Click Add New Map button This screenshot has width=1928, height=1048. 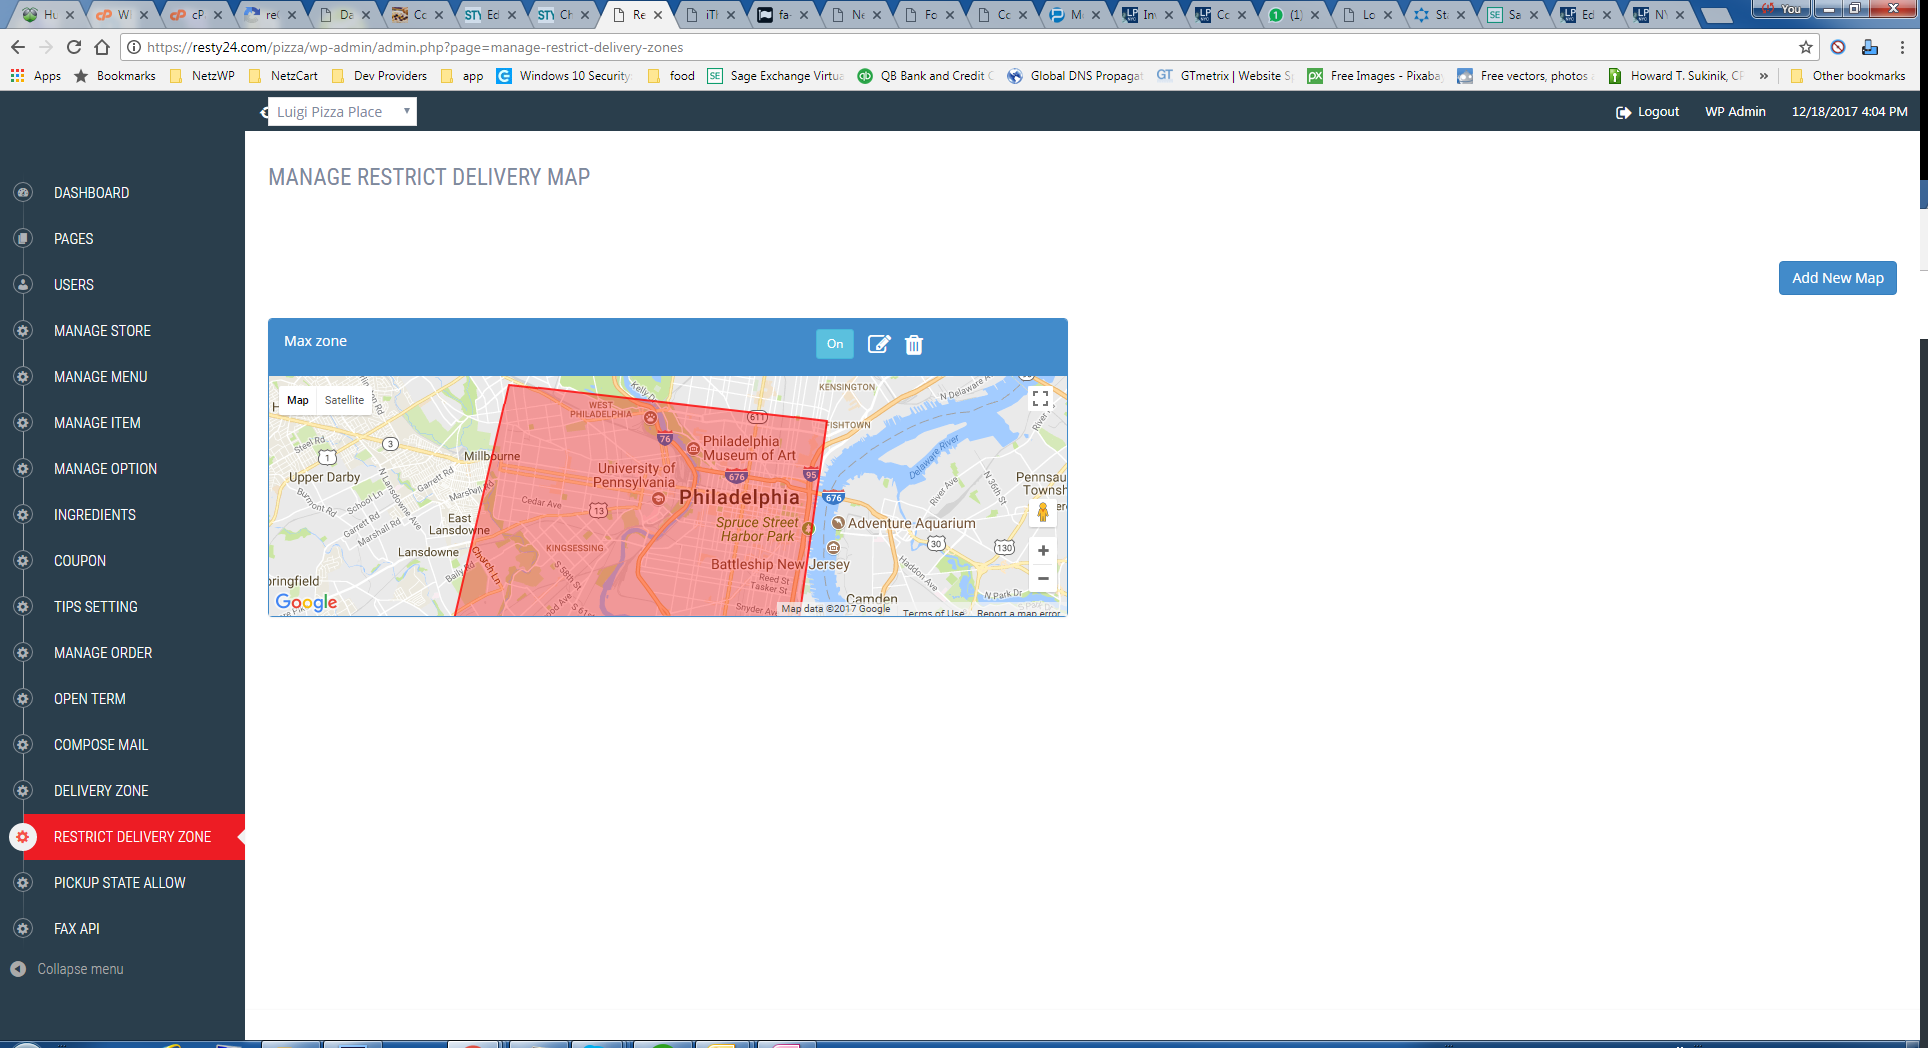pos(1837,278)
